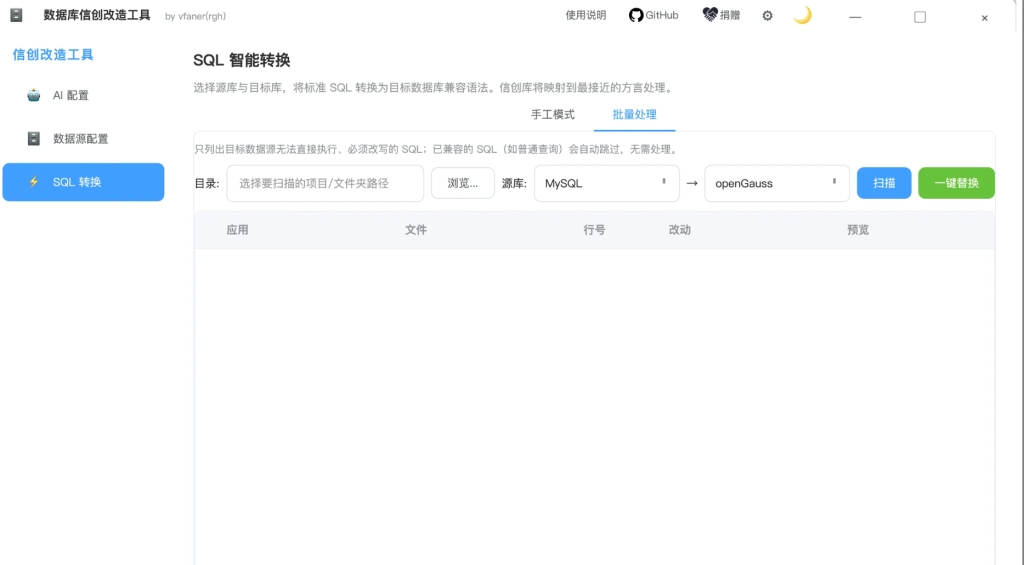This screenshot has height=565, width=1024.
Task: Click the AI 配置 robot icon
Action: point(33,95)
